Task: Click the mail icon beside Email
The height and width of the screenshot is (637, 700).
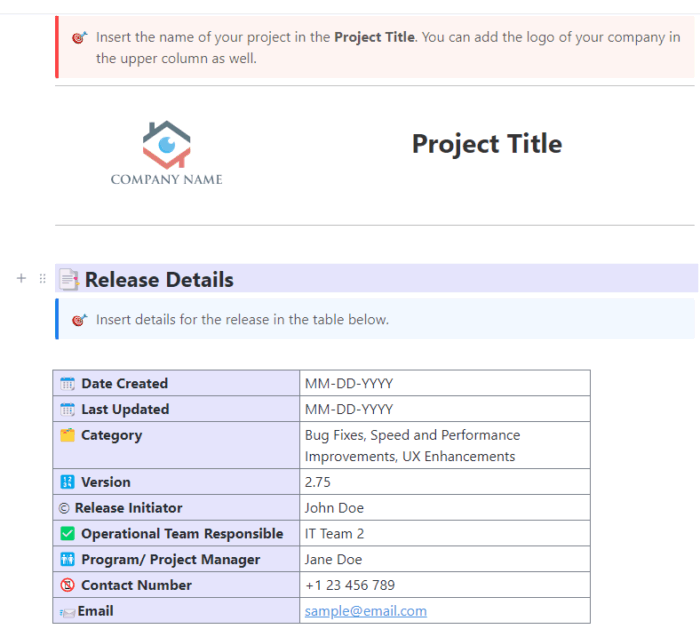Action: 68,611
